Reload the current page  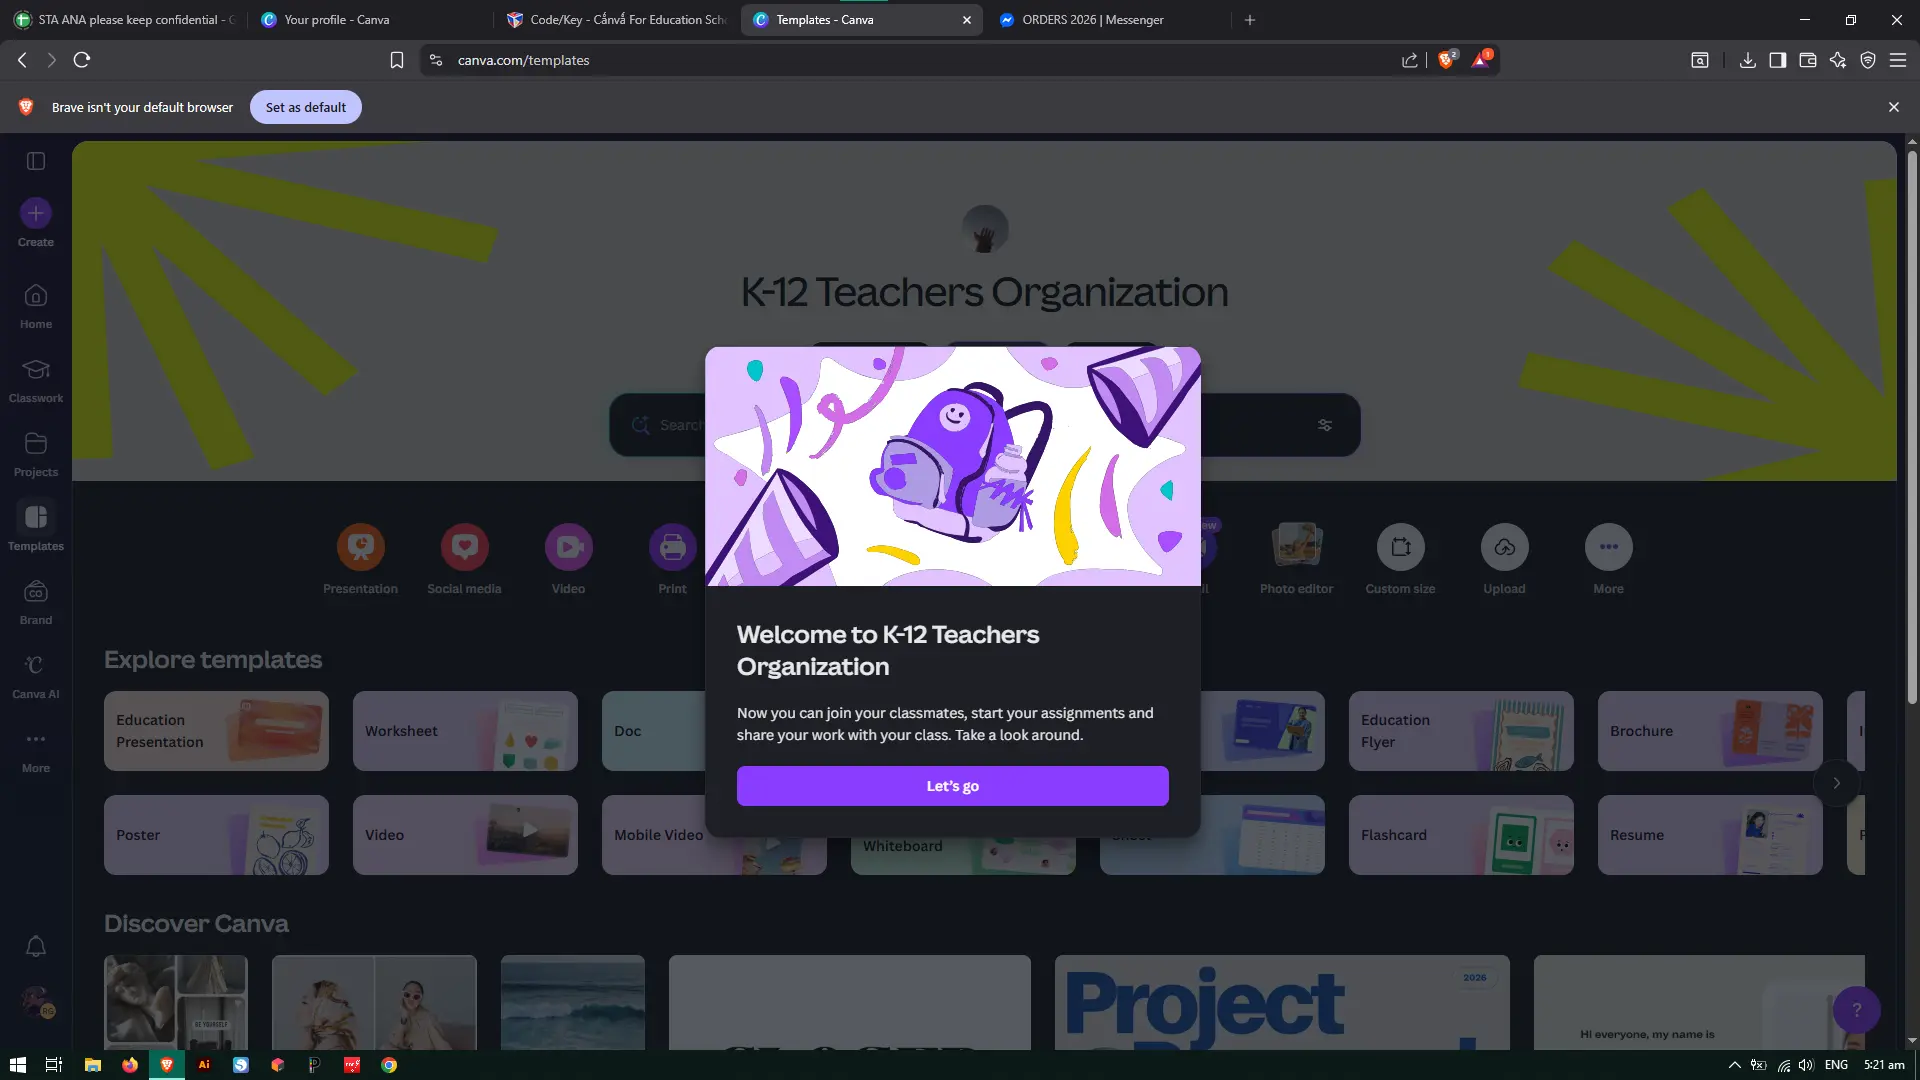(x=82, y=60)
